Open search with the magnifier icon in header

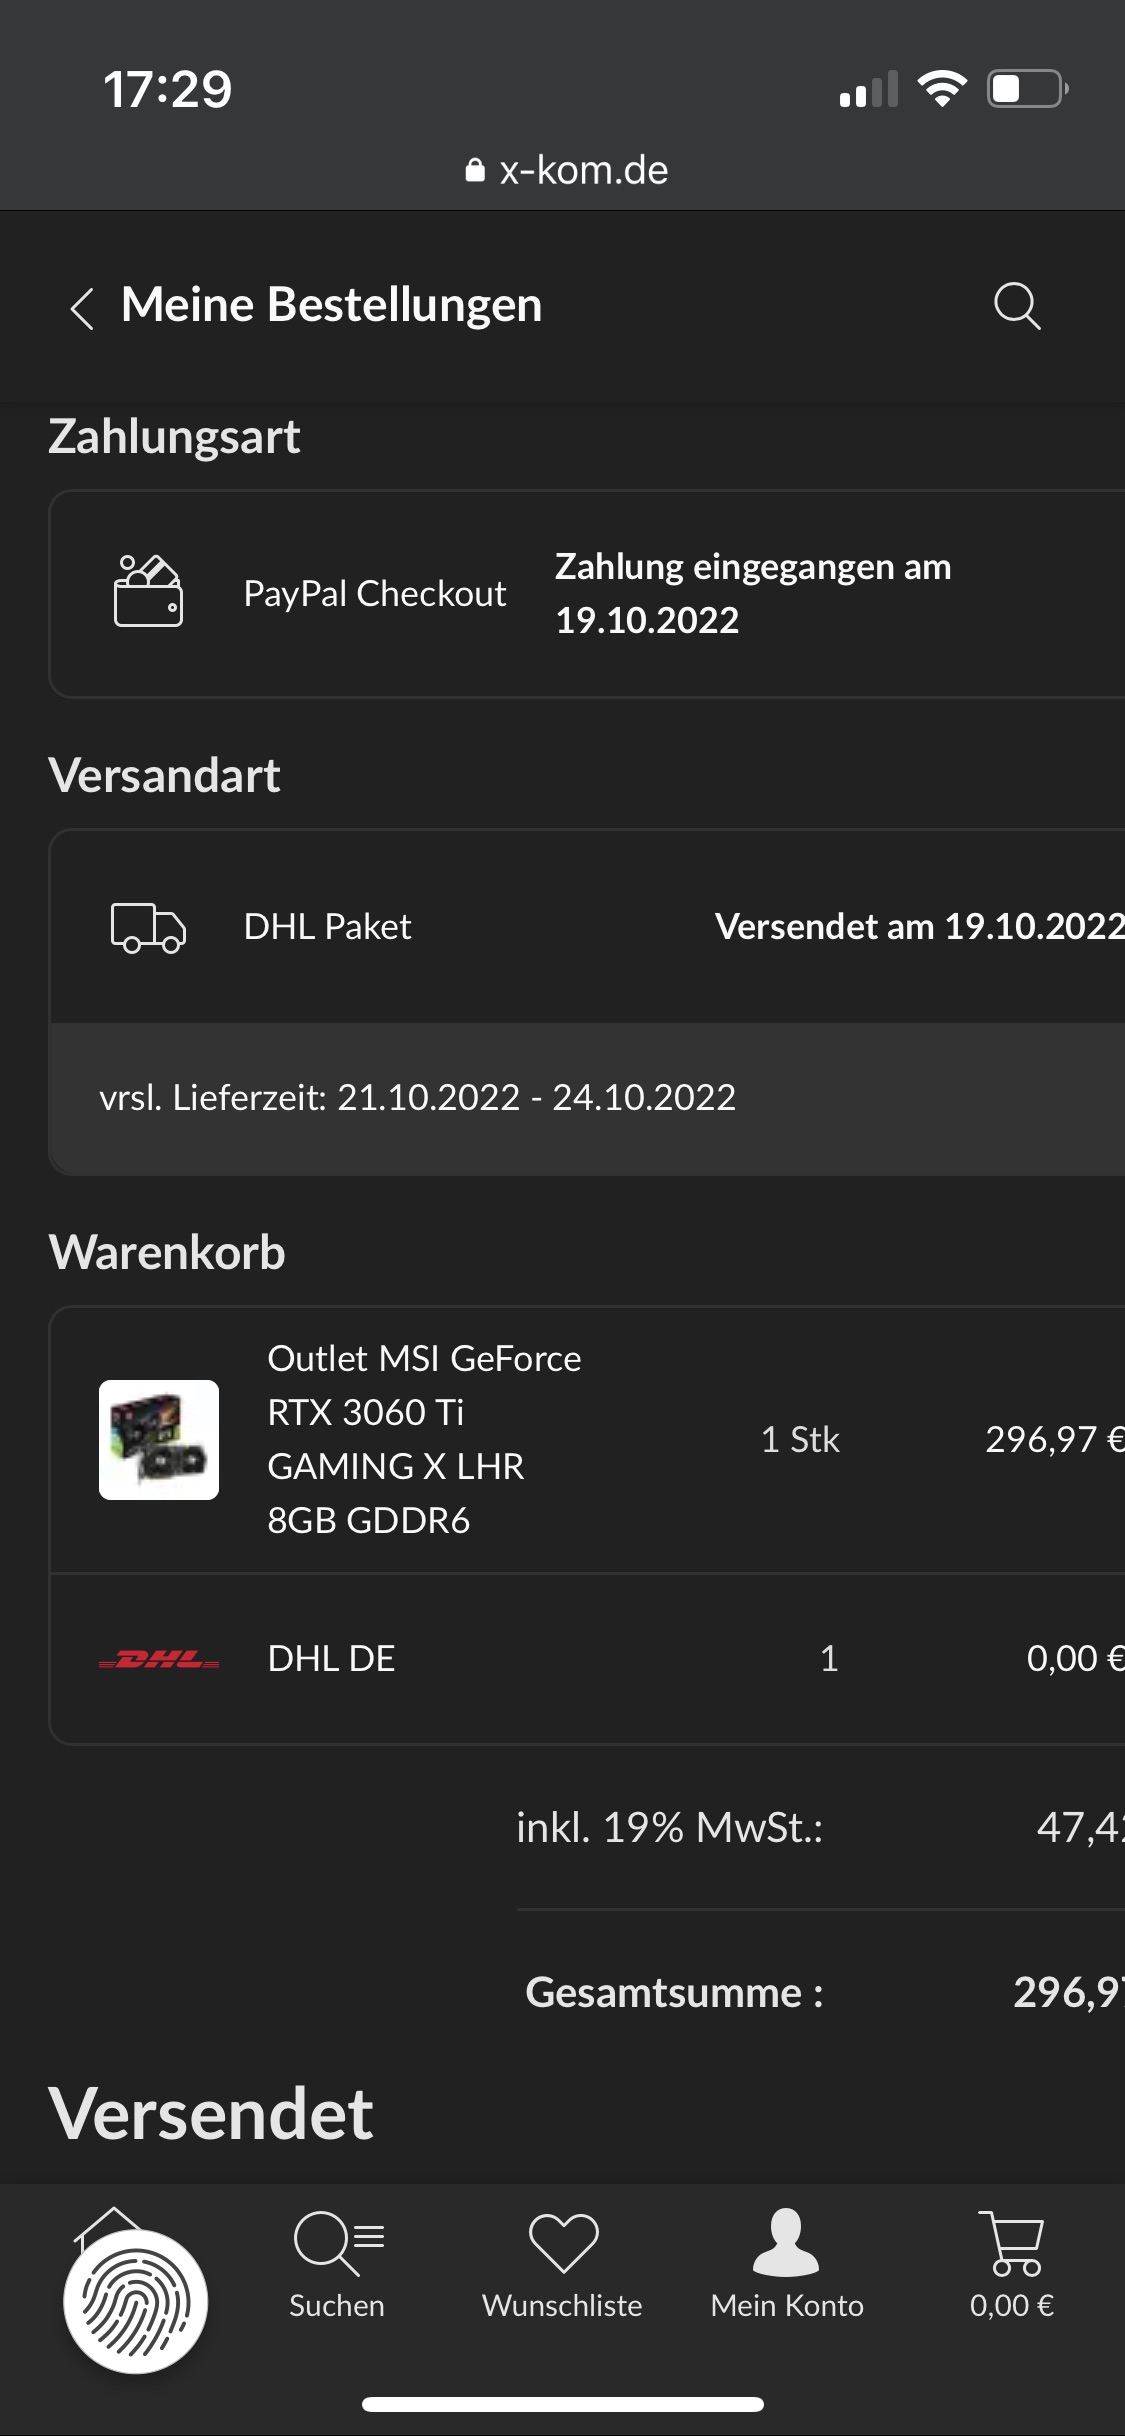tap(1017, 305)
